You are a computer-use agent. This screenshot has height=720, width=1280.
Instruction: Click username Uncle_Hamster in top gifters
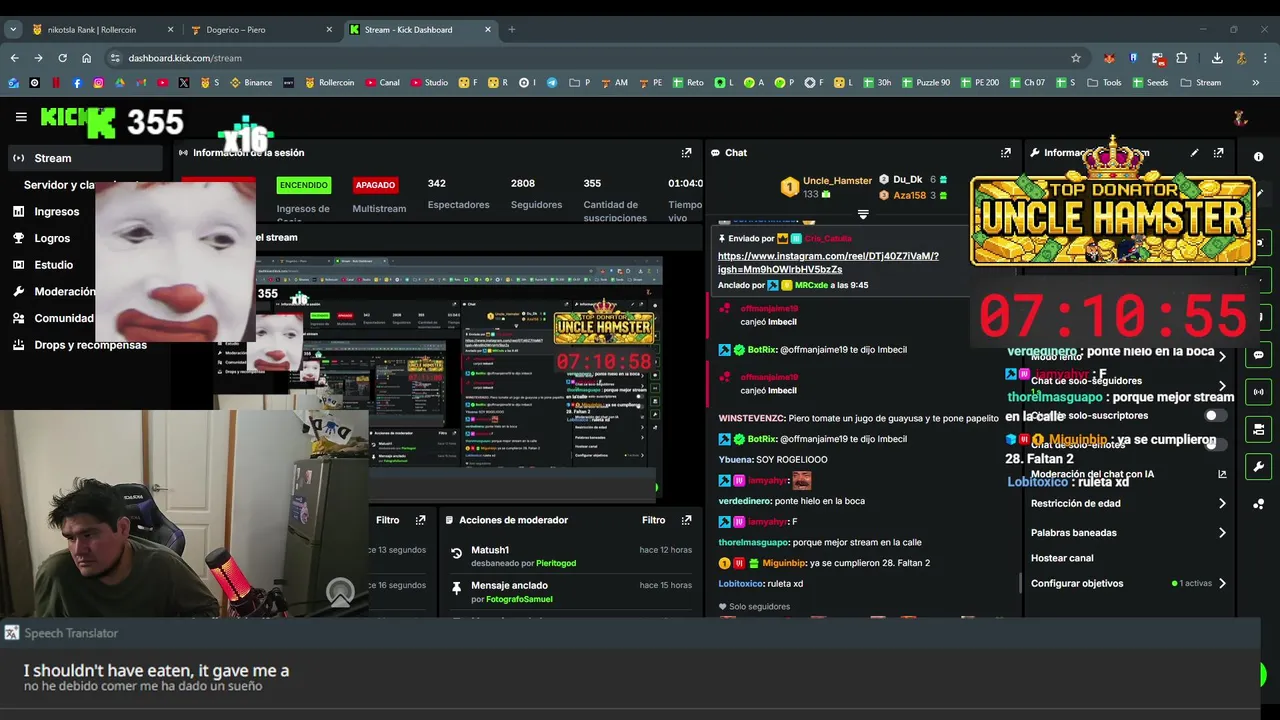point(838,180)
